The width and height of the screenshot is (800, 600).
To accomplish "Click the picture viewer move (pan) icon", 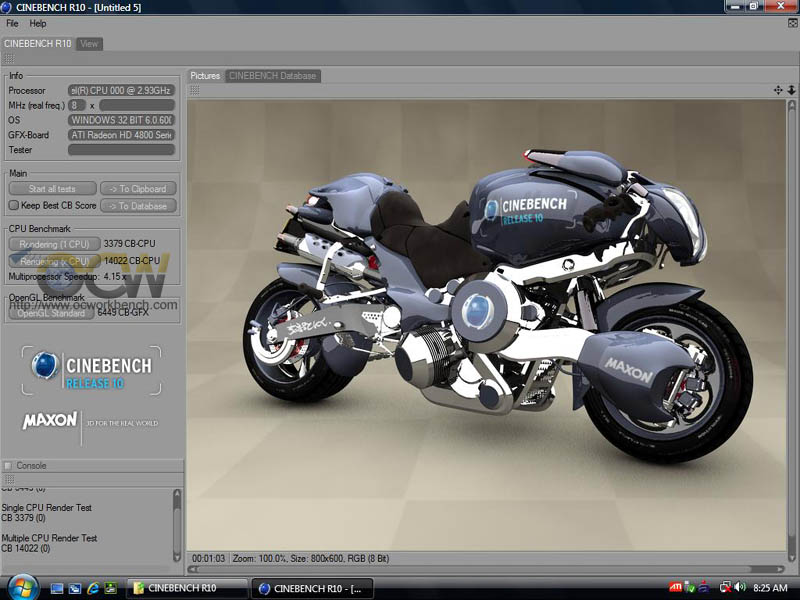I will [778, 90].
